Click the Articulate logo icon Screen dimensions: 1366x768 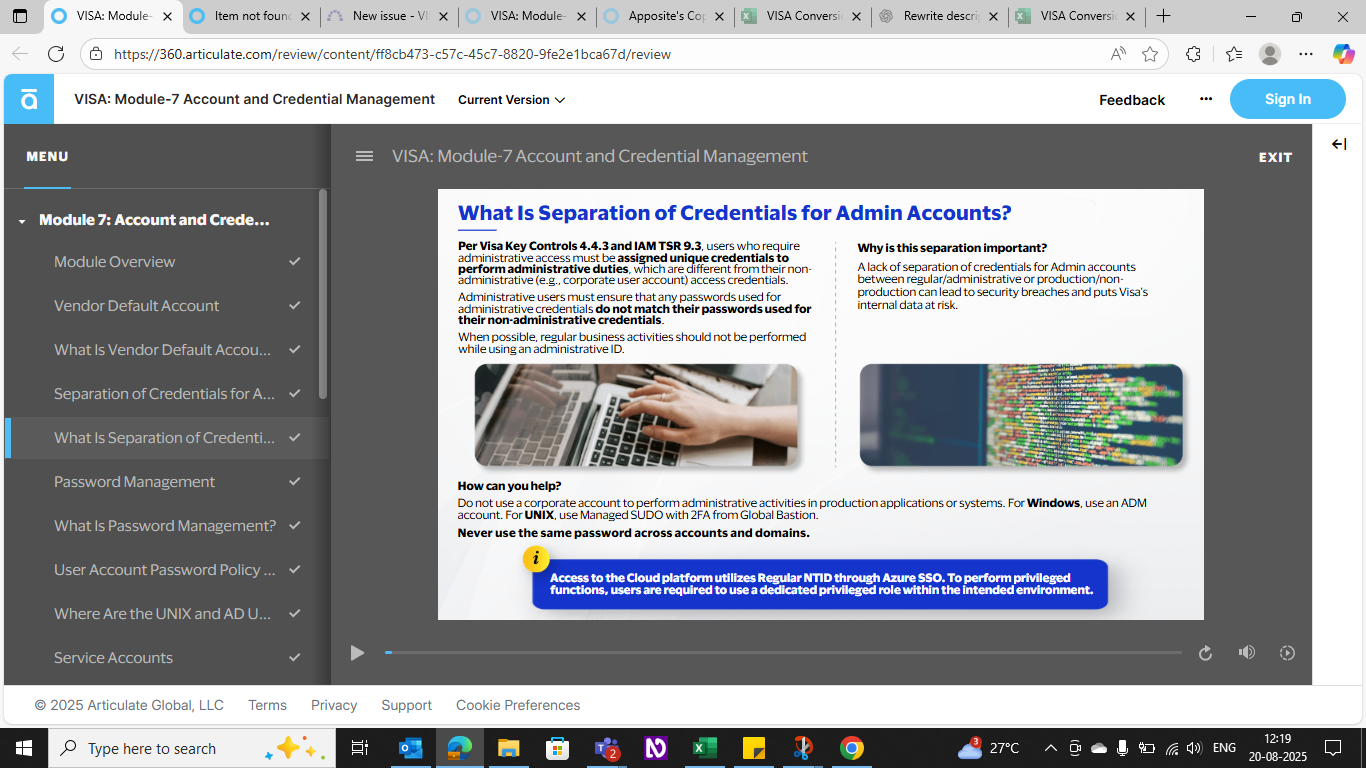pos(29,99)
